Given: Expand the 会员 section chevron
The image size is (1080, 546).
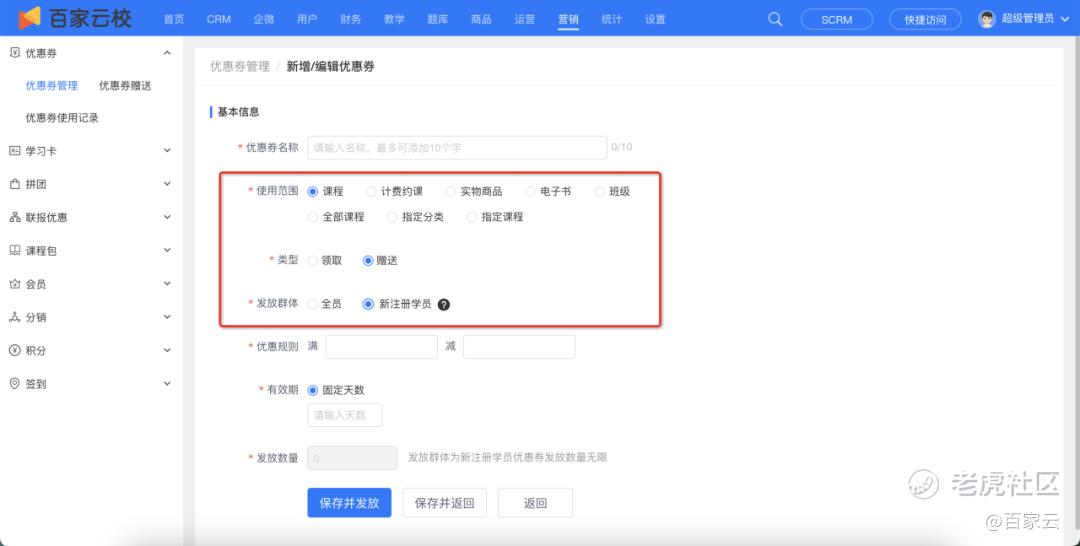Looking at the screenshot, I should [167, 283].
